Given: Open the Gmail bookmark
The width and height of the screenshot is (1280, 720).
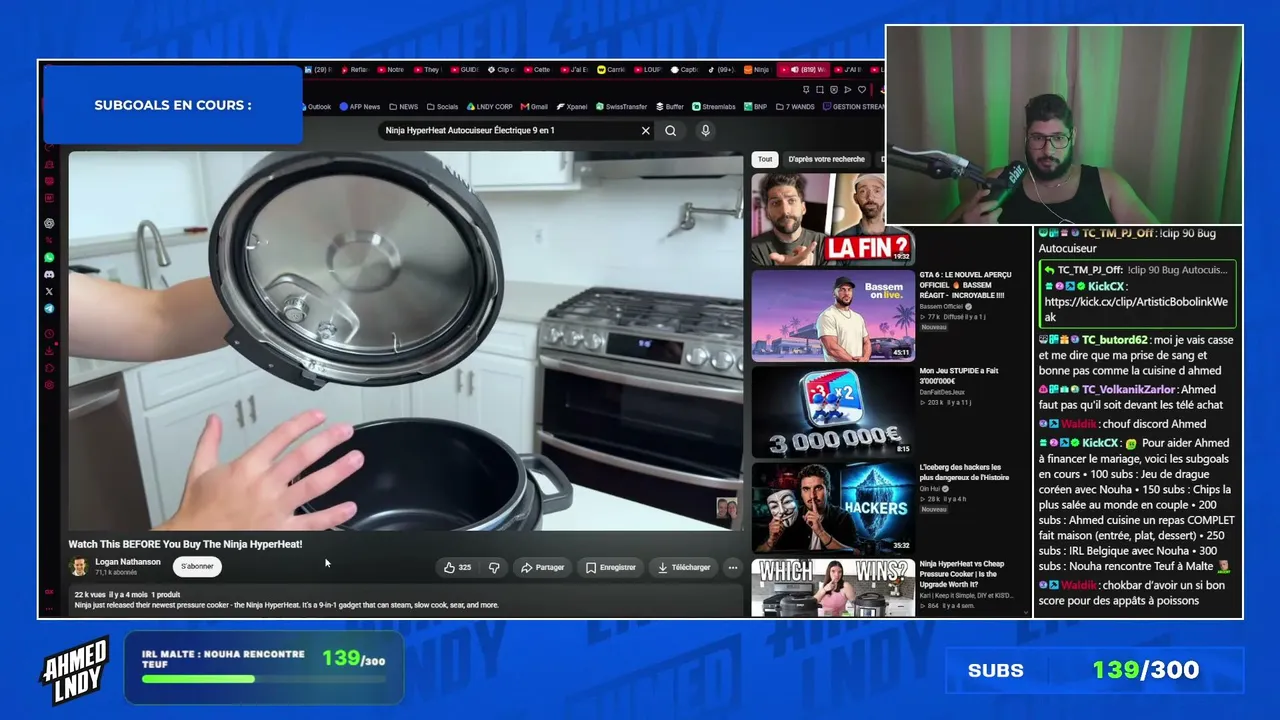Looking at the screenshot, I should 534,107.
